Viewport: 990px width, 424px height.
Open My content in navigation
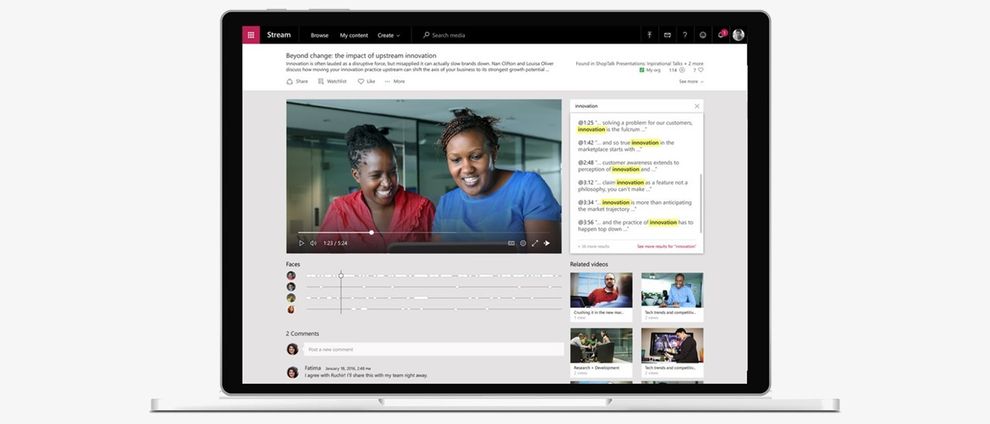(x=353, y=35)
